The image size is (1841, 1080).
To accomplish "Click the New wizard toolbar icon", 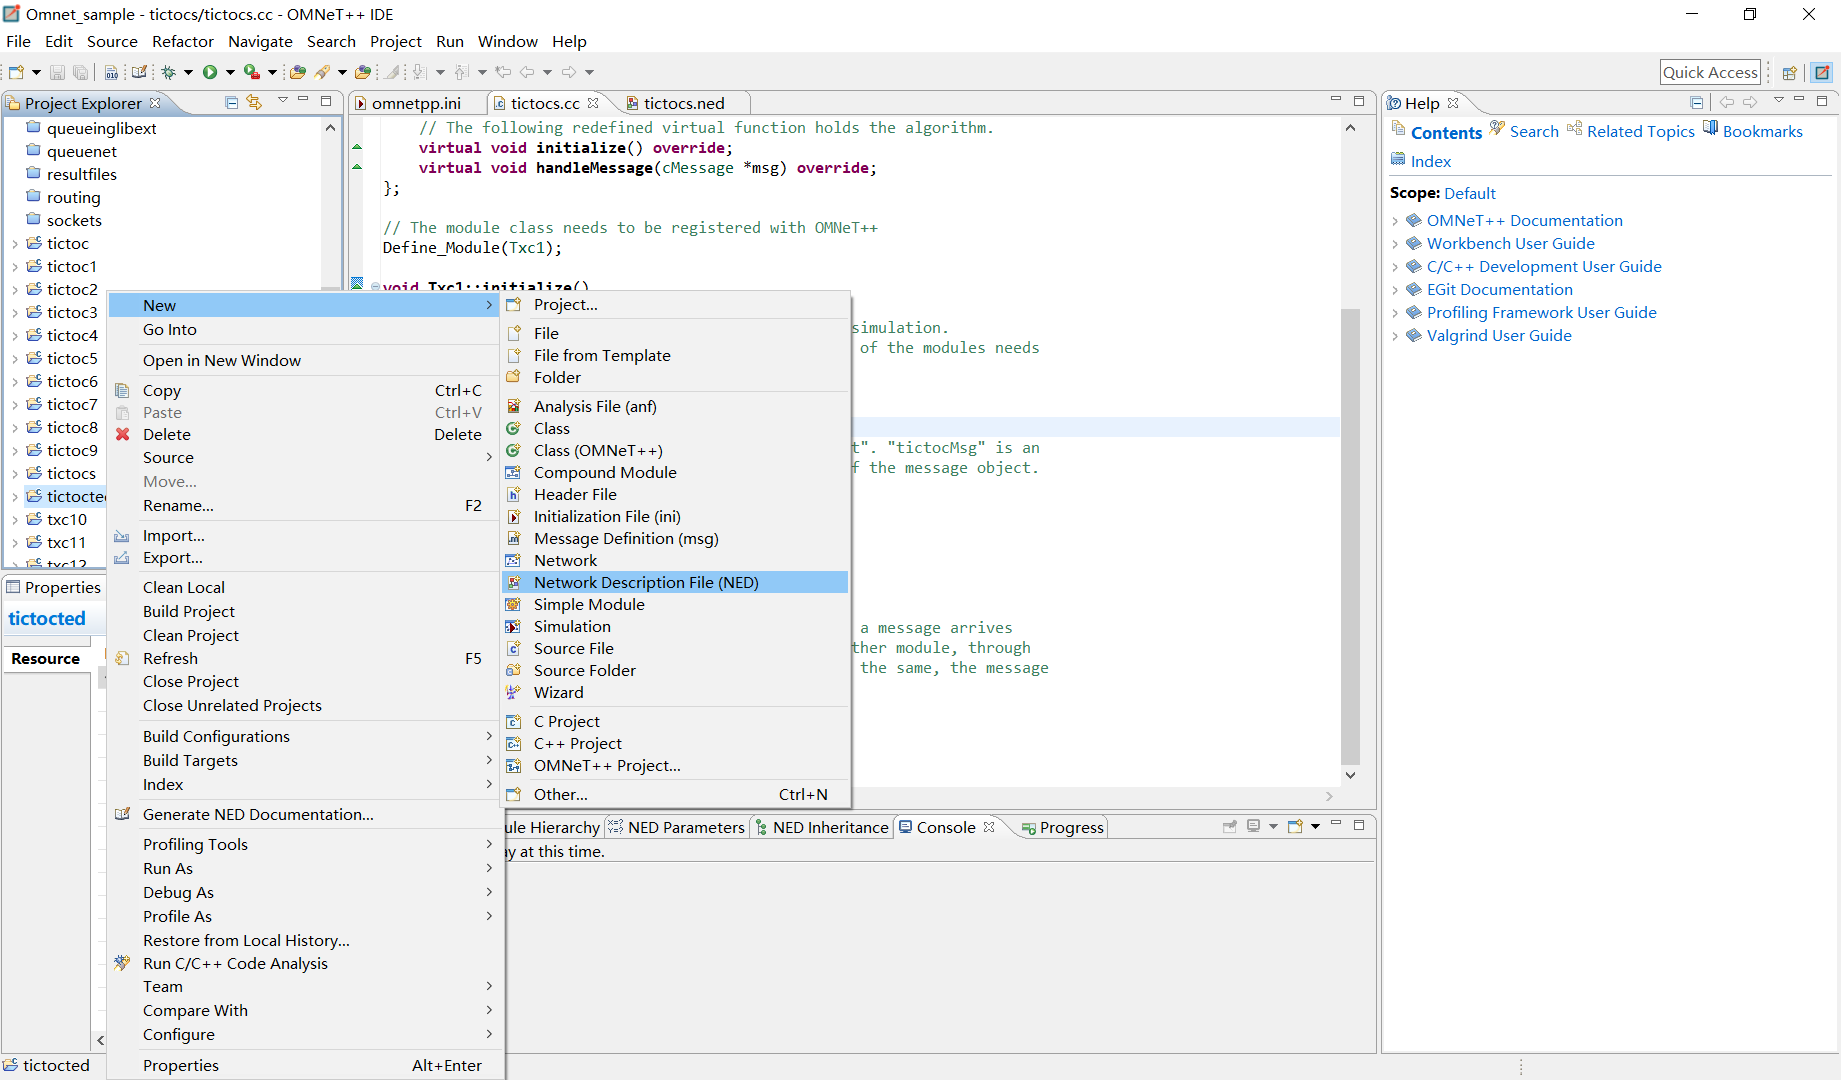I will [x=16, y=72].
